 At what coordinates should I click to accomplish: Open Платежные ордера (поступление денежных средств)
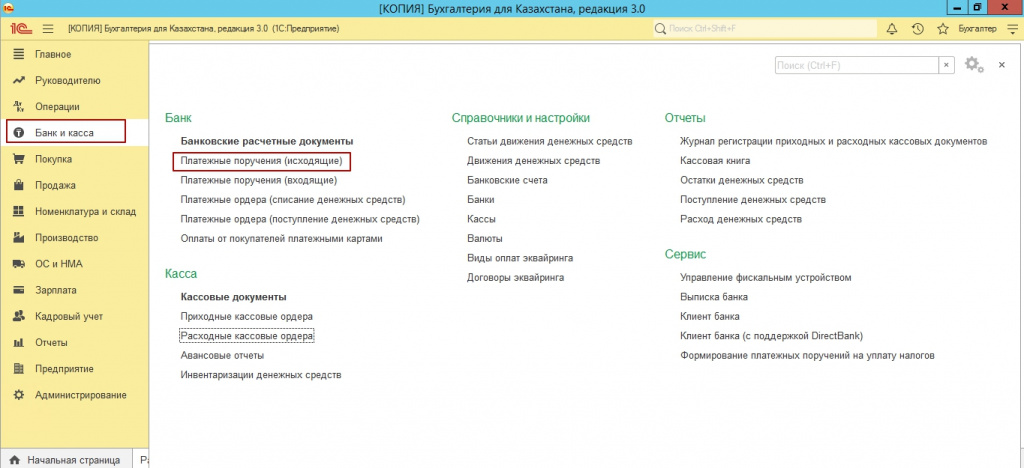300,219
